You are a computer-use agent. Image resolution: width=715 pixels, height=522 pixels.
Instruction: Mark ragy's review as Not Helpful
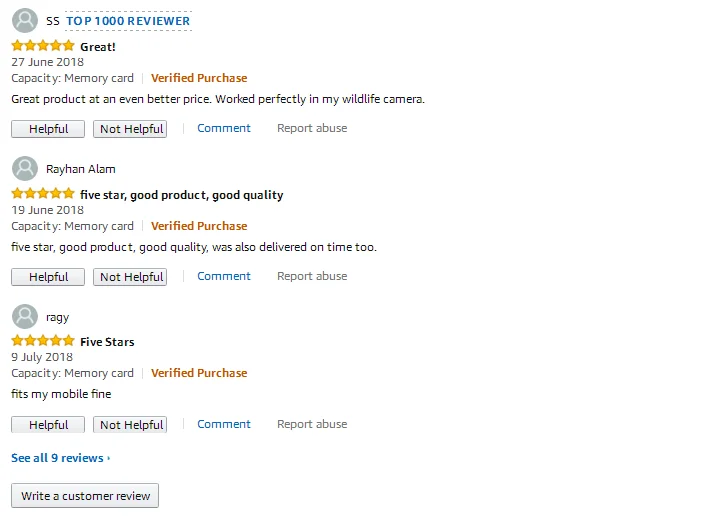130,424
